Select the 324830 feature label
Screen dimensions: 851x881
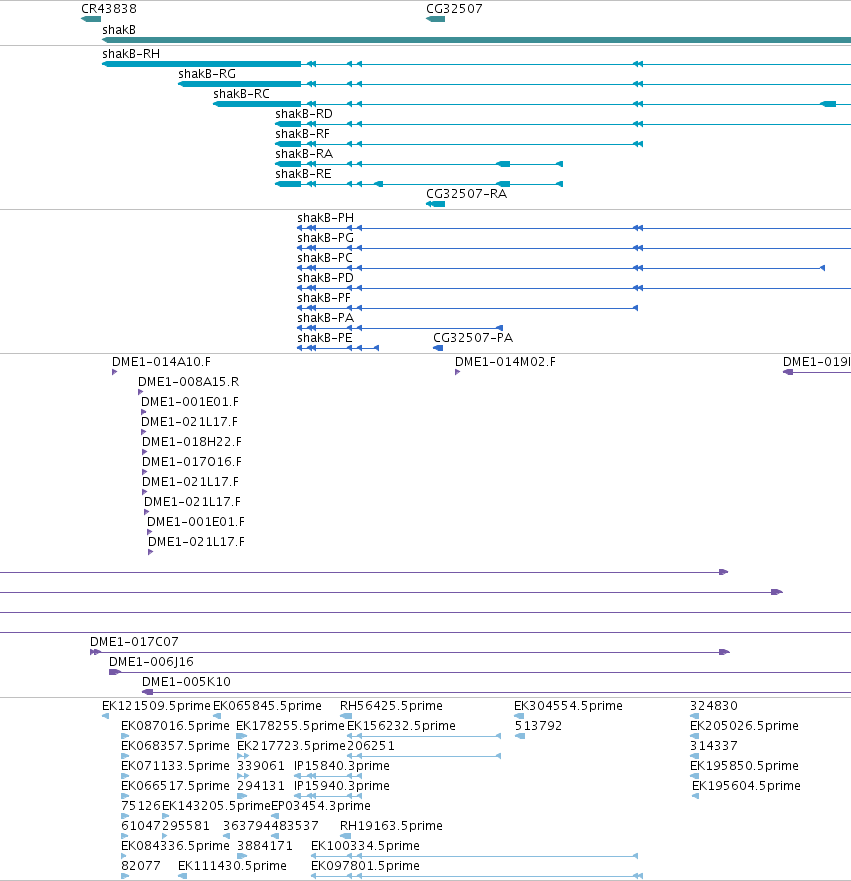(713, 706)
